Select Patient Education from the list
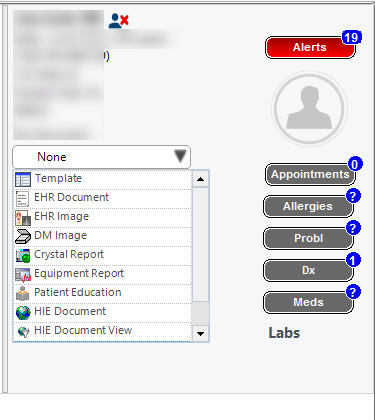The image size is (375, 420). click(x=103, y=294)
